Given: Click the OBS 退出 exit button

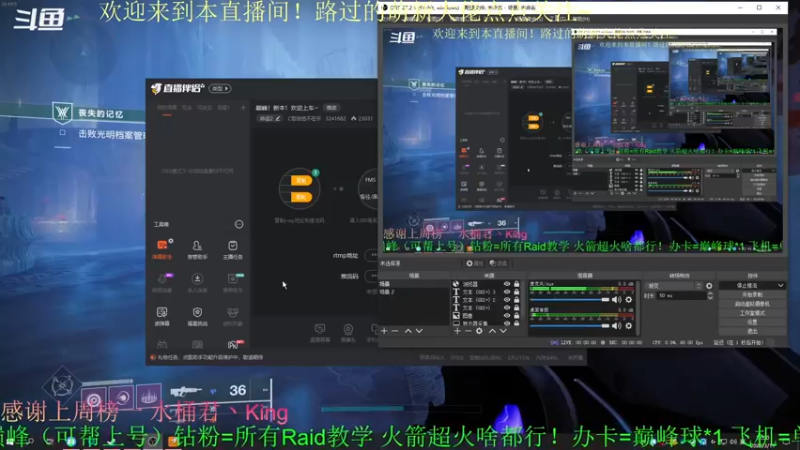Looking at the screenshot, I should pos(752,332).
